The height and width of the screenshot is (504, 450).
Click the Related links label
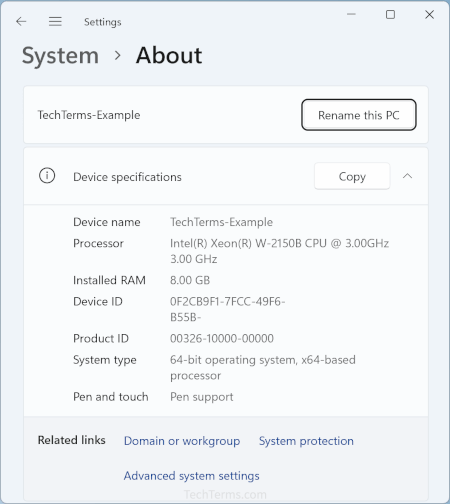pos(71,440)
